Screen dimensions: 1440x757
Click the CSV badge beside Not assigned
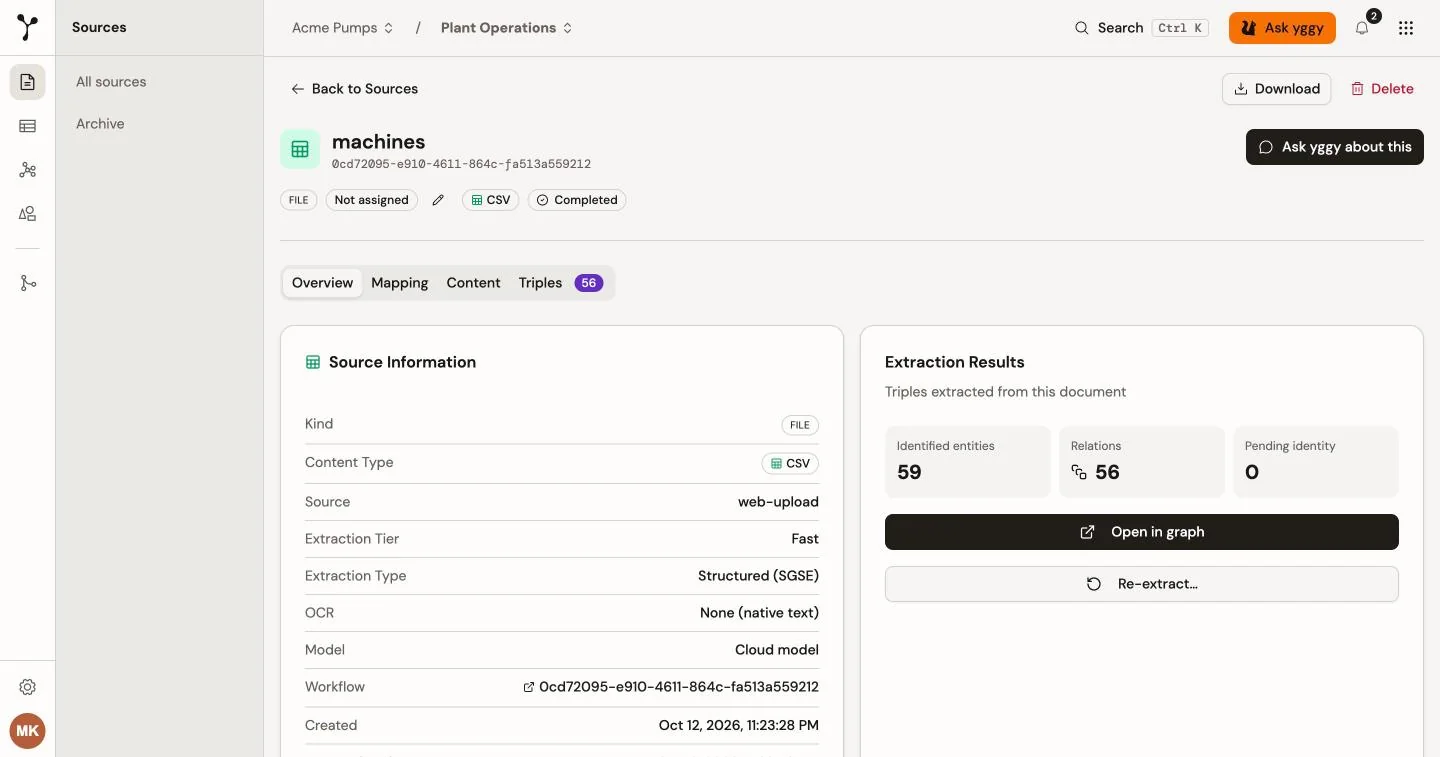[490, 200]
